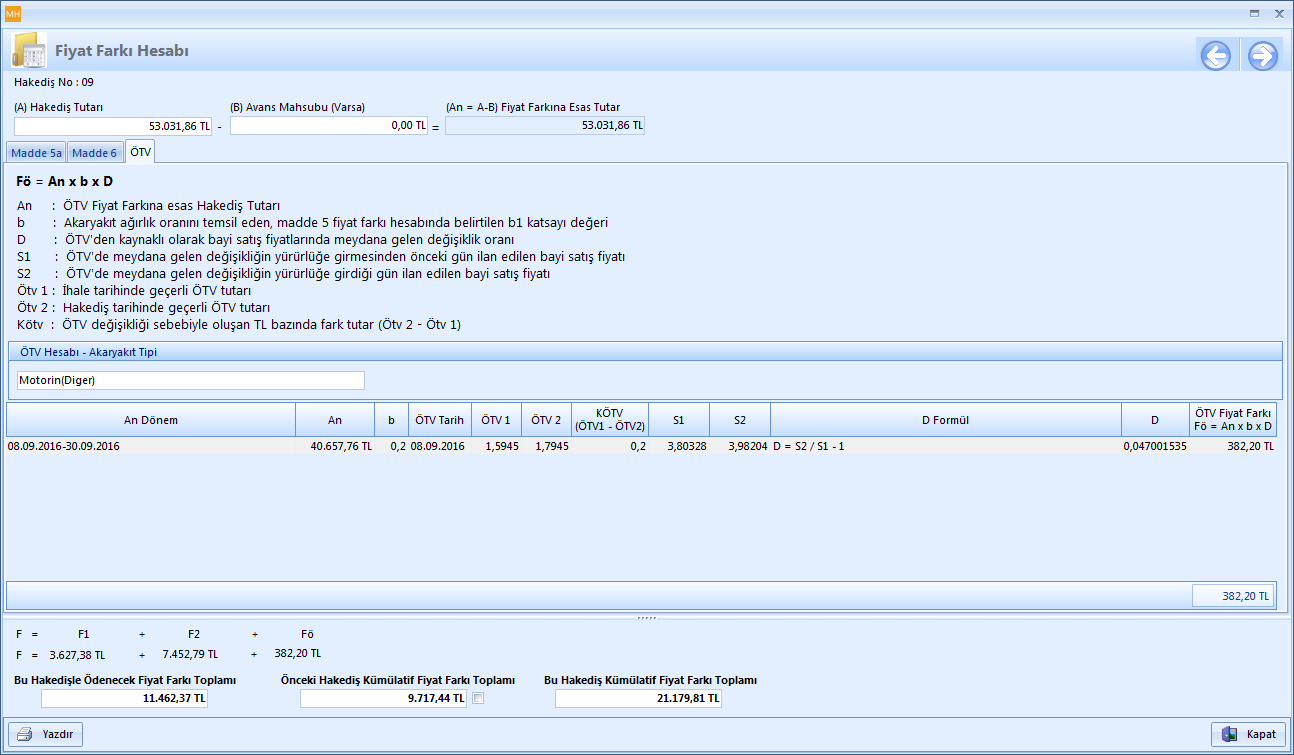Click the Hakediş Tutarı input field
This screenshot has height=755, width=1294.
[x=113, y=127]
